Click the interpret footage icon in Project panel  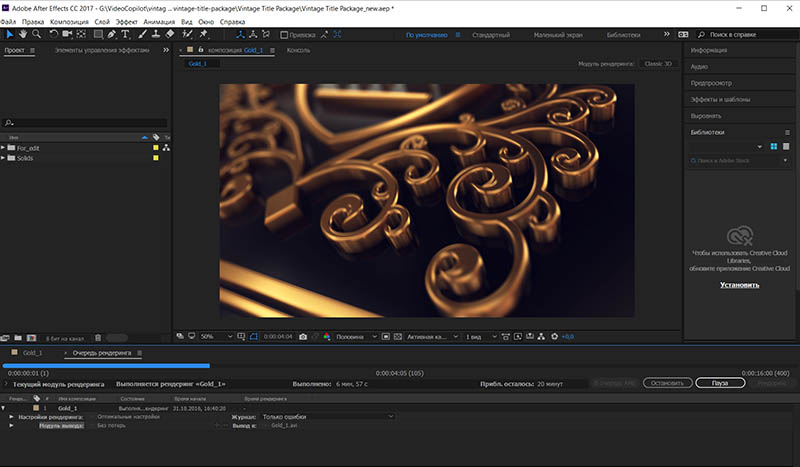click(x=5, y=338)
